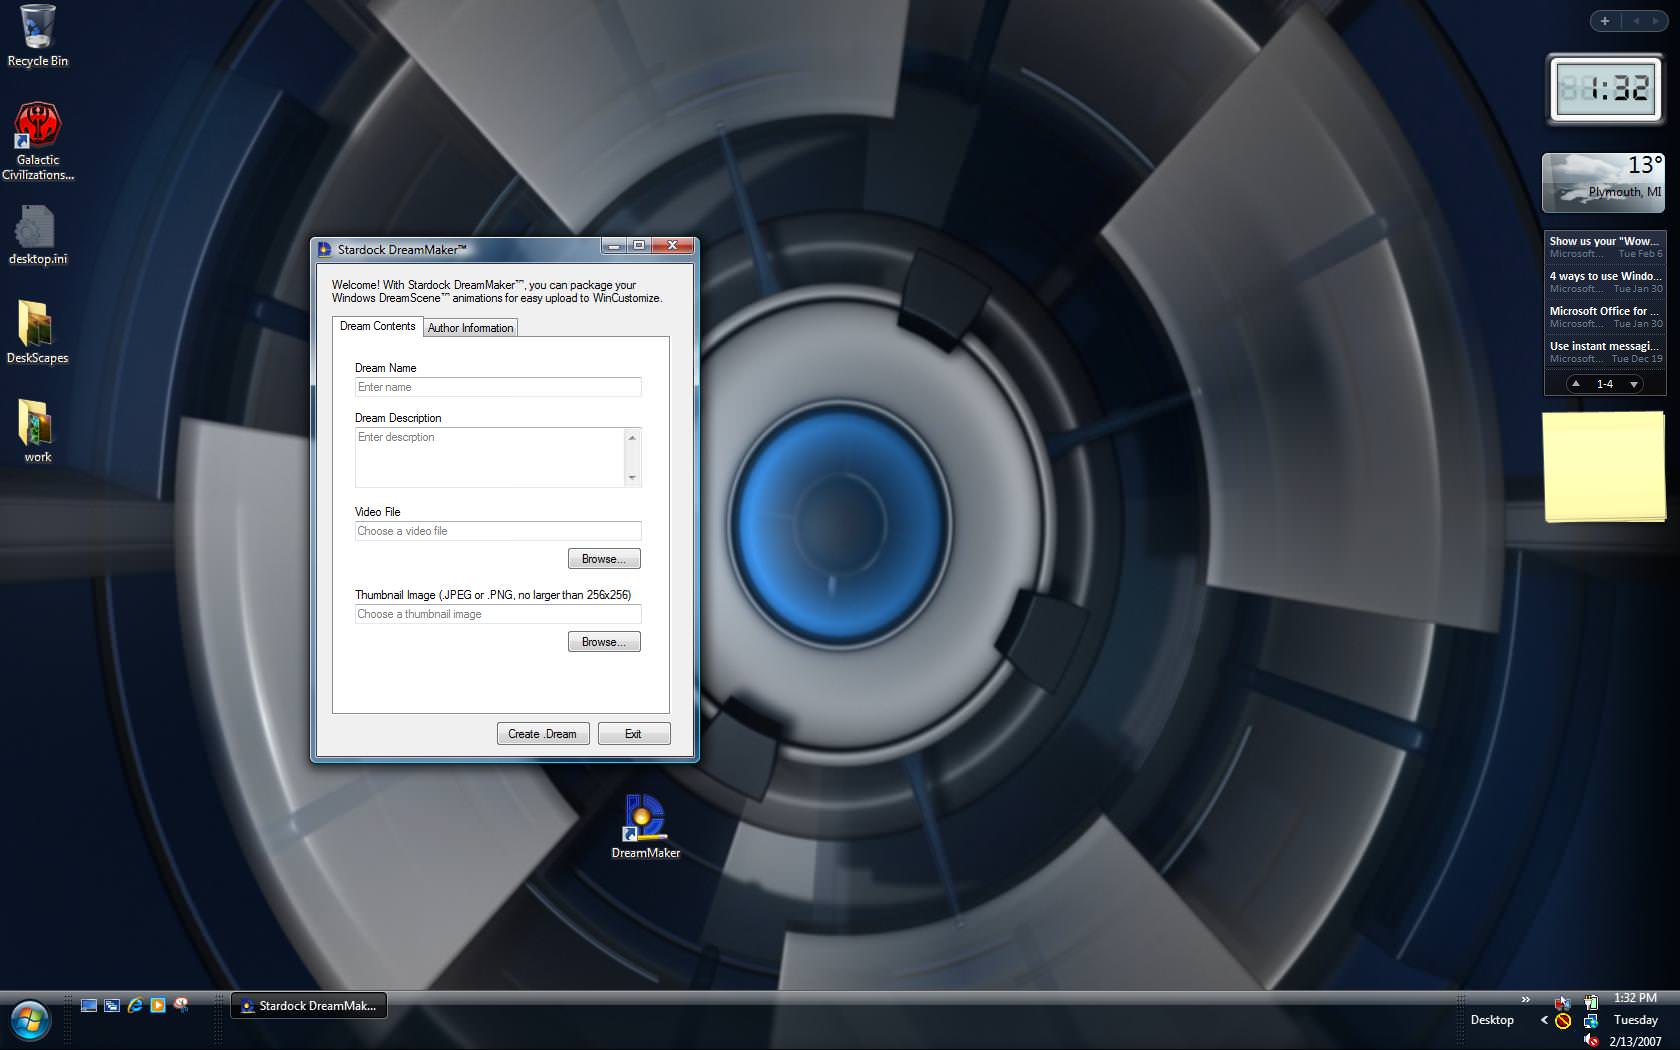Click sidebar next-page arrow
Viewport: 1680px width, 1050px height.
pos(1655,21)
